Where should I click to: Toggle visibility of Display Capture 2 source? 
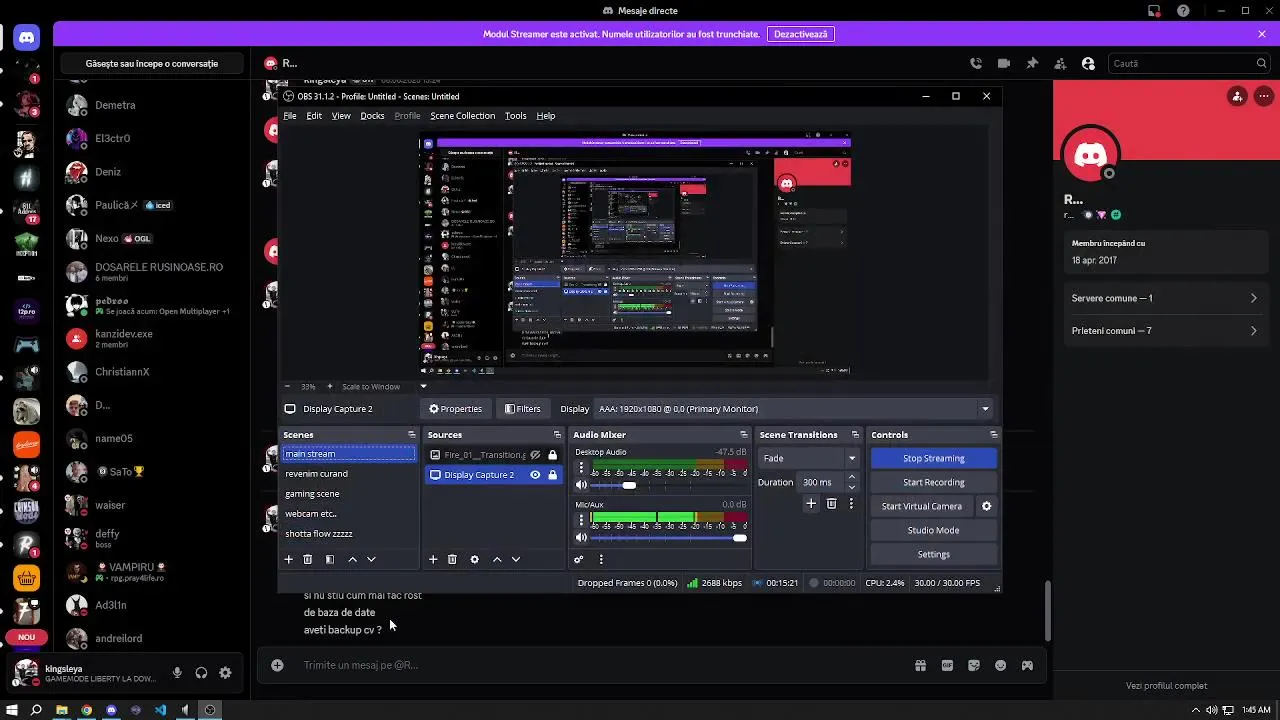pos(535,475)
